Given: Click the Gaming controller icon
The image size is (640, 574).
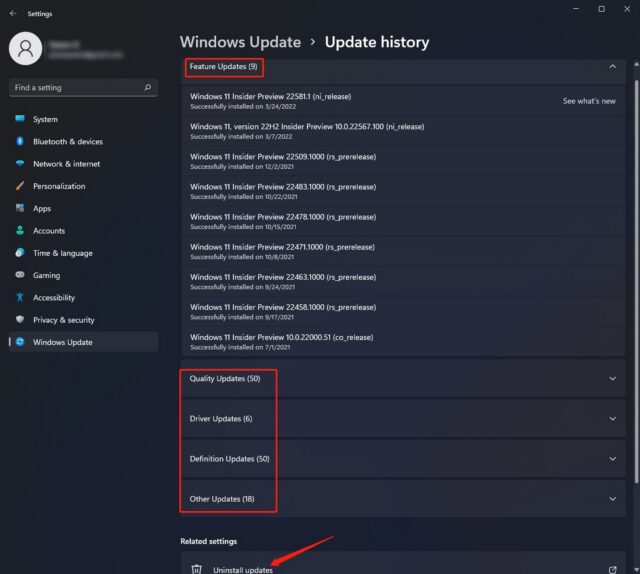Looking at the screenshot, I should [x=20, y=275].
